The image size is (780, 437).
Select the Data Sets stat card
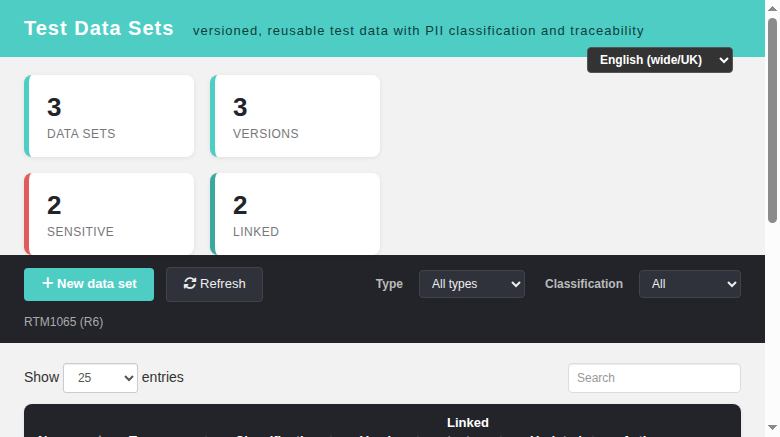[109, 116]
